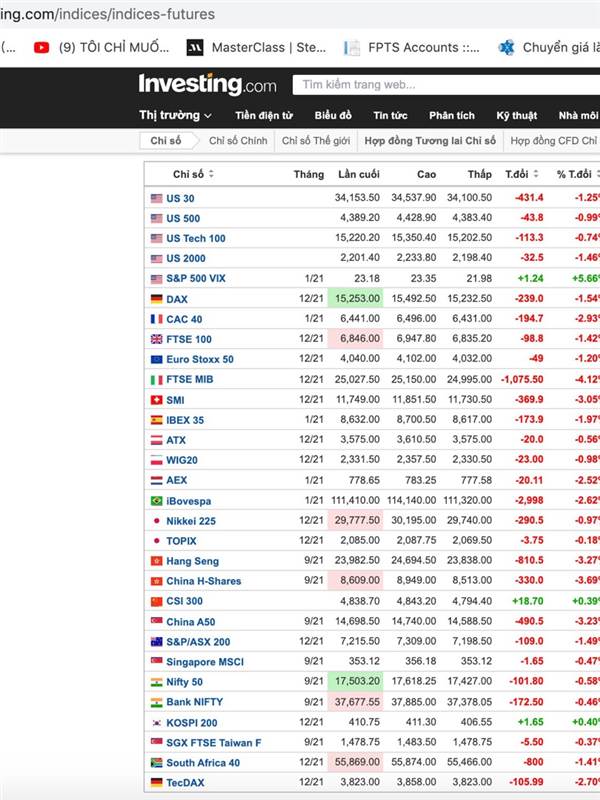Click the German flag beside DAX

pos(157,299)
